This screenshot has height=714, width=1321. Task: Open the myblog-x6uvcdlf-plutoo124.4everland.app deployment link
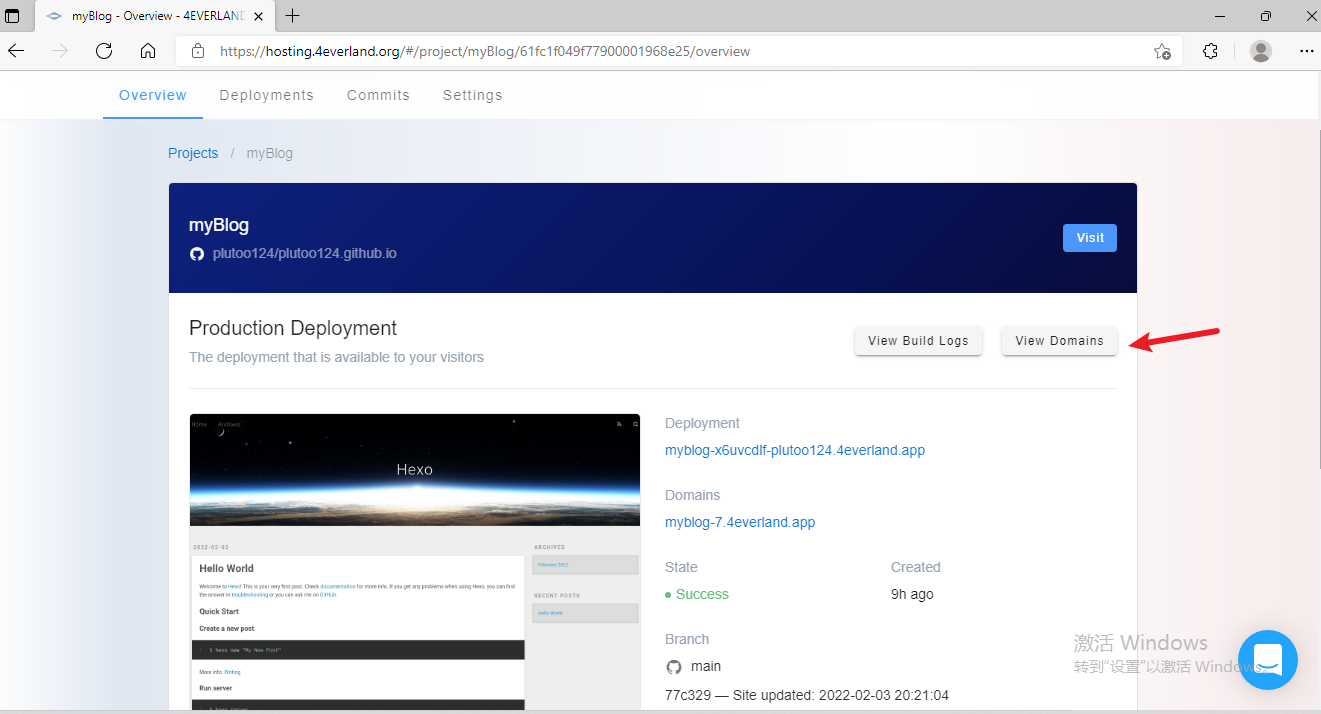click(x=795, y=450)
